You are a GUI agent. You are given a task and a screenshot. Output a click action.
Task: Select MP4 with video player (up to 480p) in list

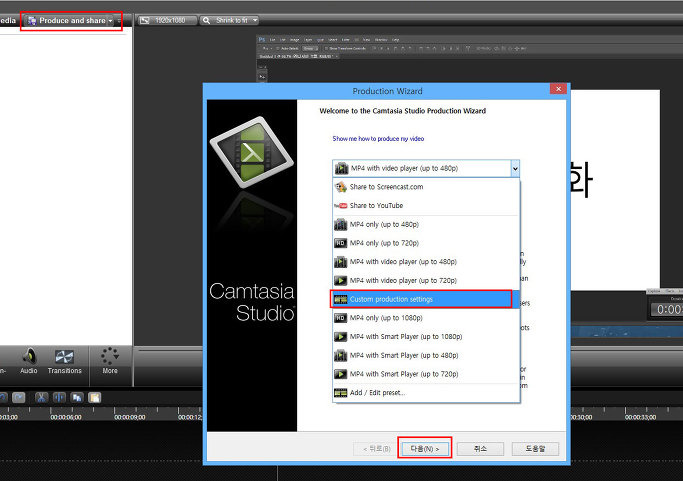(x=426, y=262)
